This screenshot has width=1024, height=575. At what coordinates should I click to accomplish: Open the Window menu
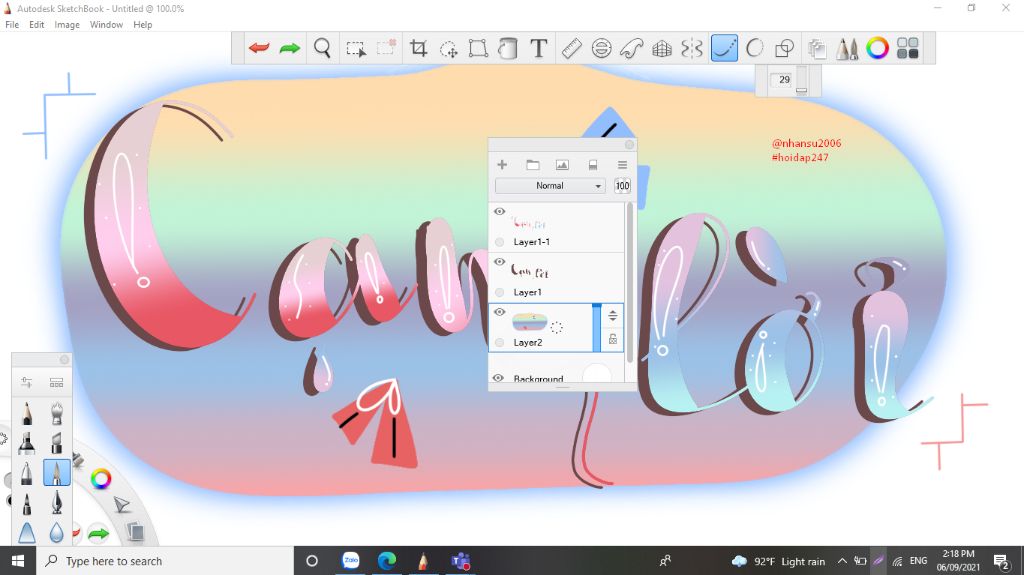coord(106,25)
